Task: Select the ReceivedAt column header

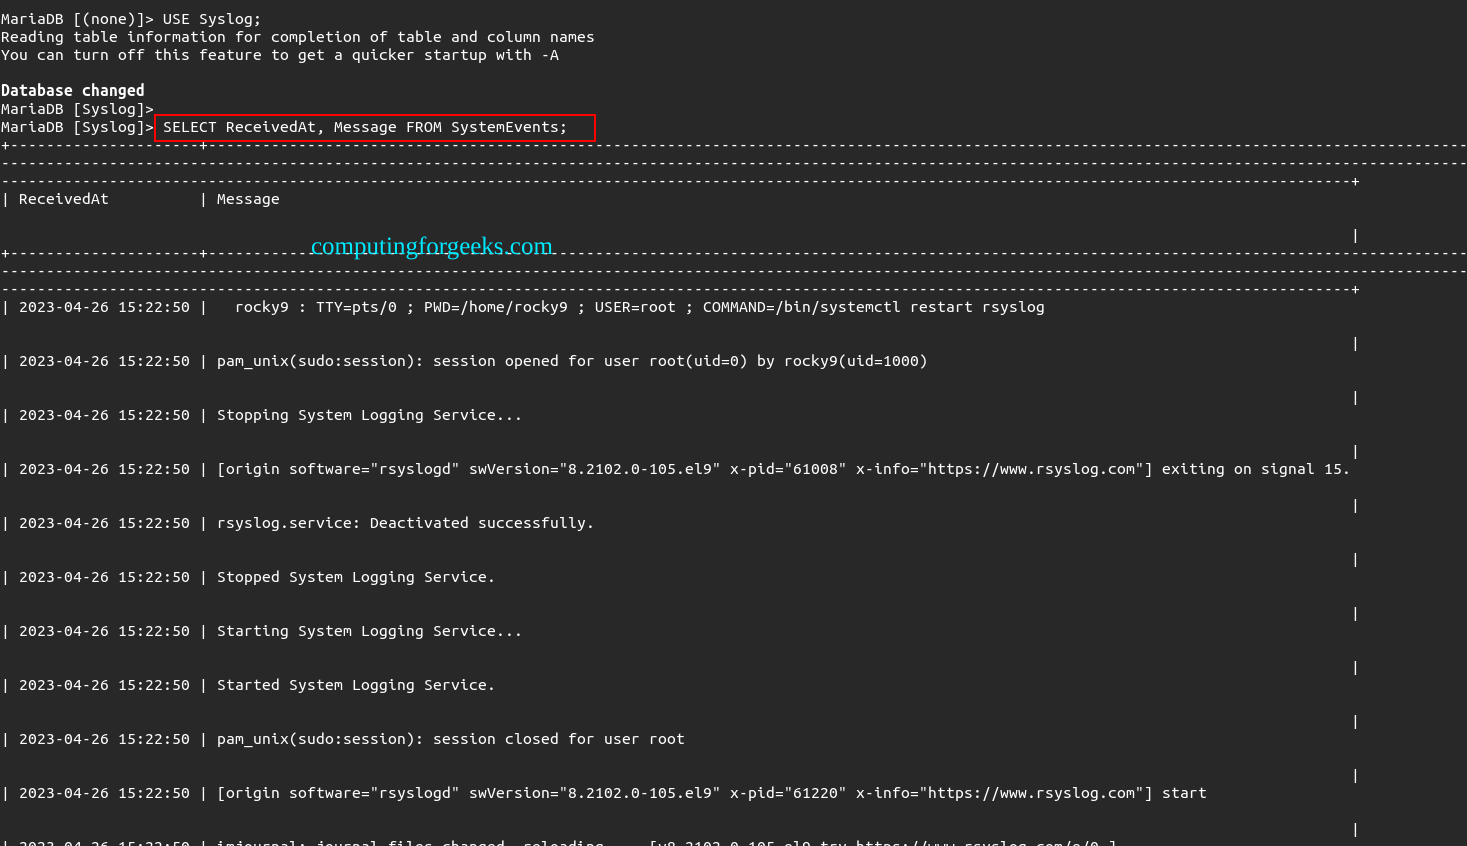Action: point(63,198)
